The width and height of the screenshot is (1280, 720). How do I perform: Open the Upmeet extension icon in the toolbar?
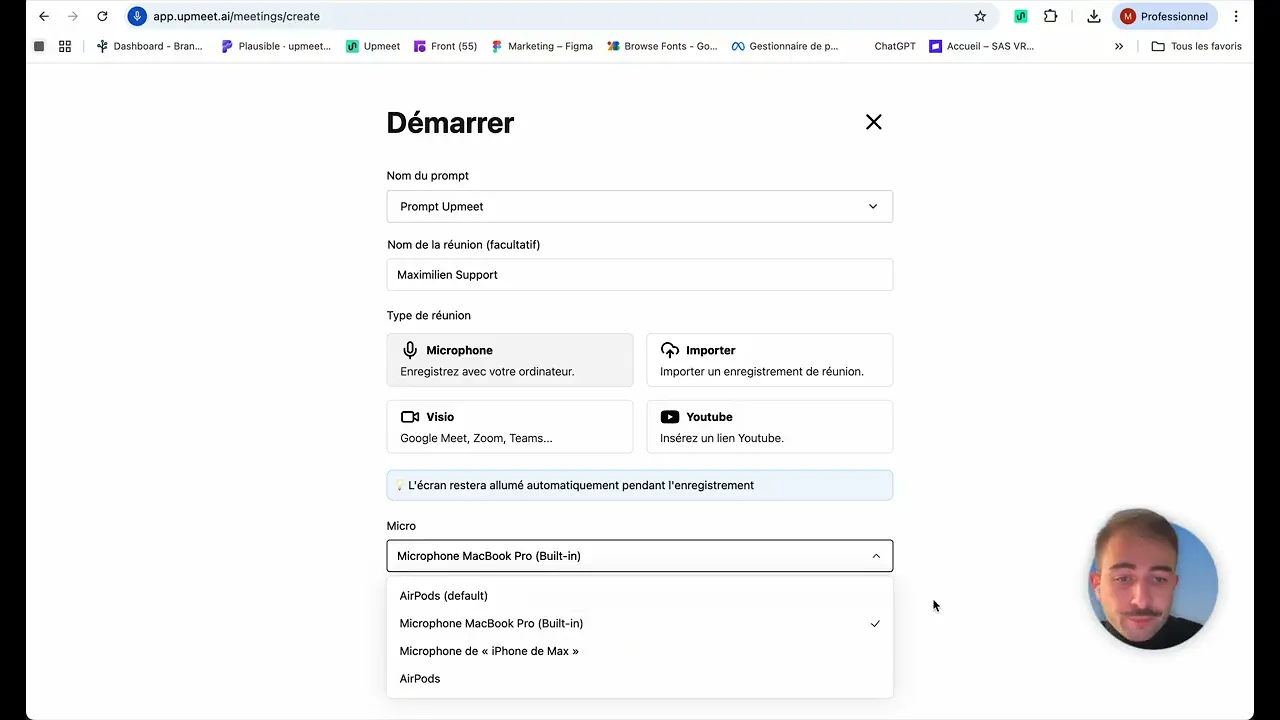click(x=1020, y=16)
